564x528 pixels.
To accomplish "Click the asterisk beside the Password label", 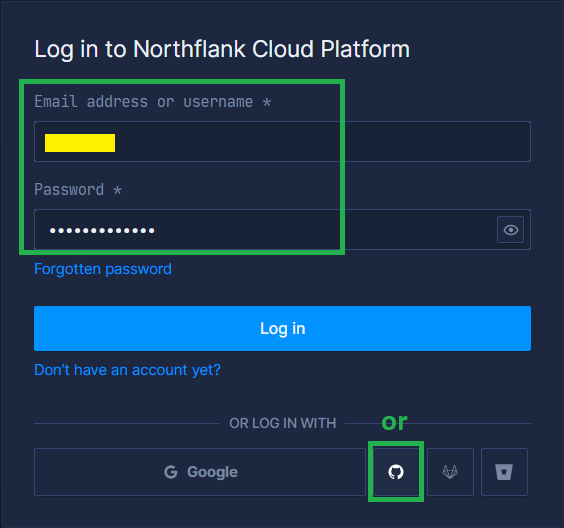I will pyautogui.click(x=117, y=190).
